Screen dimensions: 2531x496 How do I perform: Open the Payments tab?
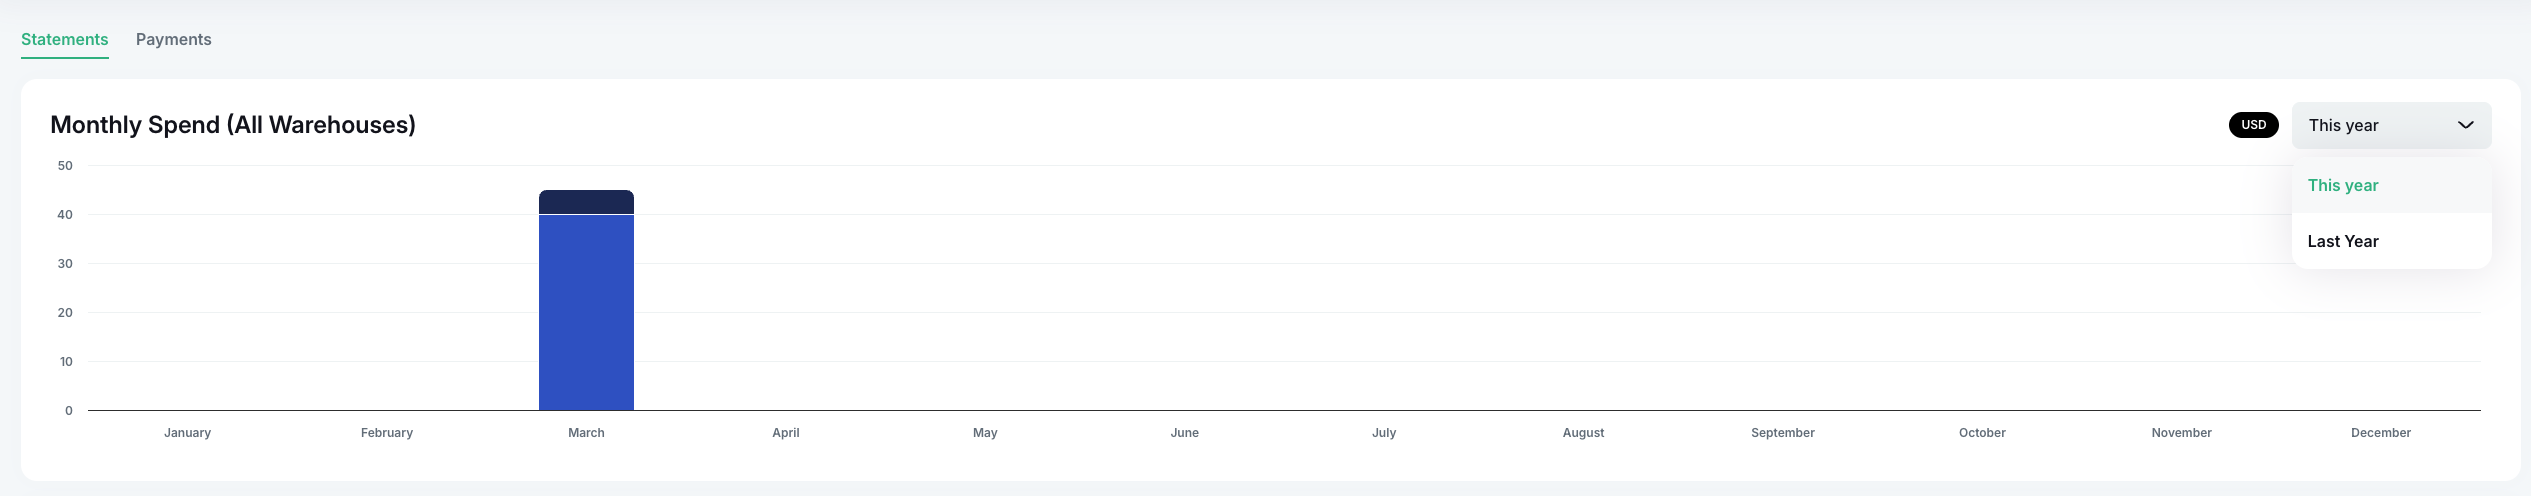coord(173,40)
